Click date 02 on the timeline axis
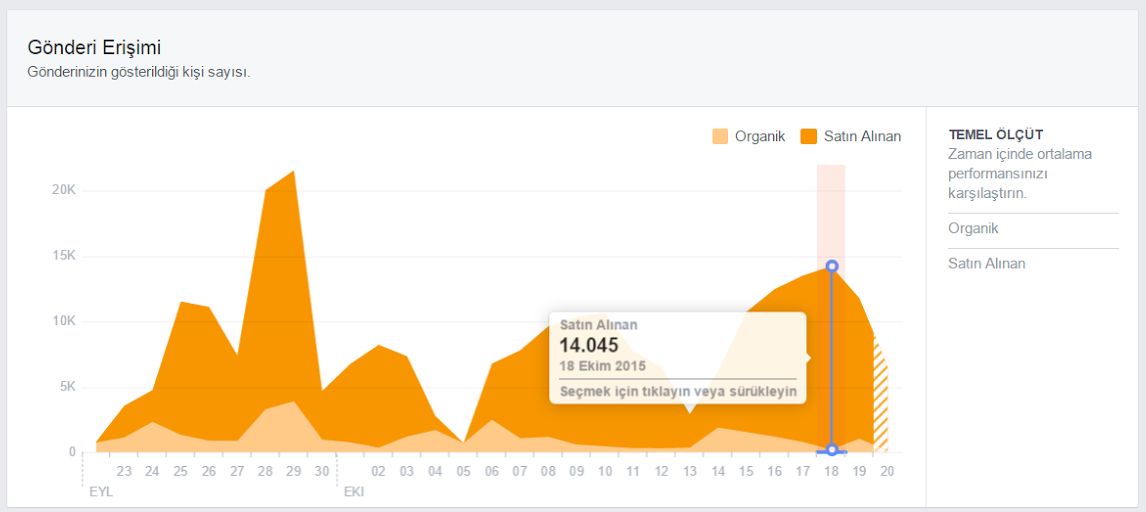 pyautogui.click(x=378, y=471)
